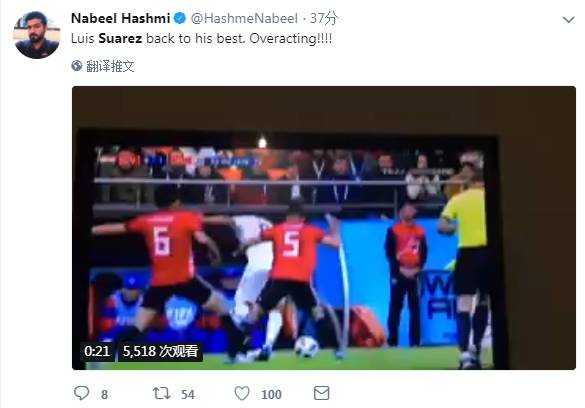Click the blue verified badge
Viewport: 585px width, 408px height.
(x=180, y=18)
